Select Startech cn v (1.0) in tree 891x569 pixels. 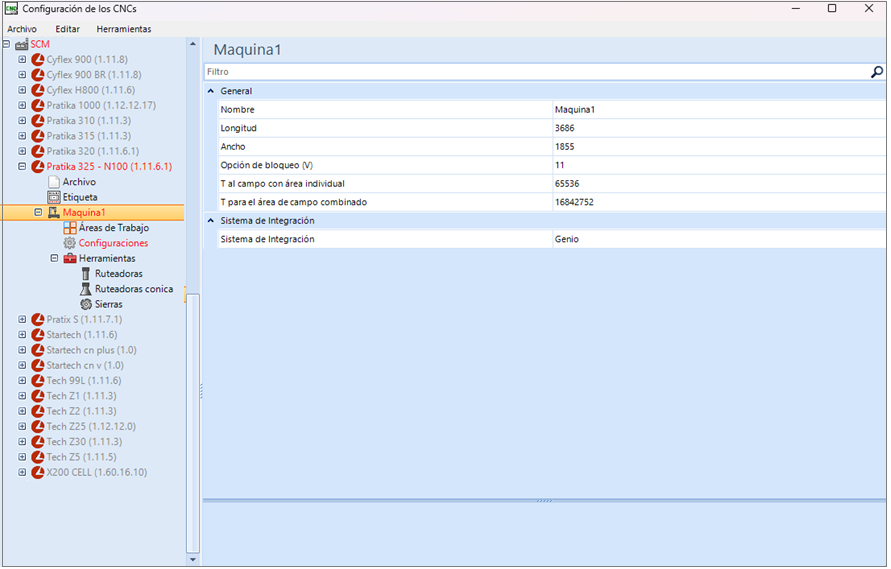85,366
